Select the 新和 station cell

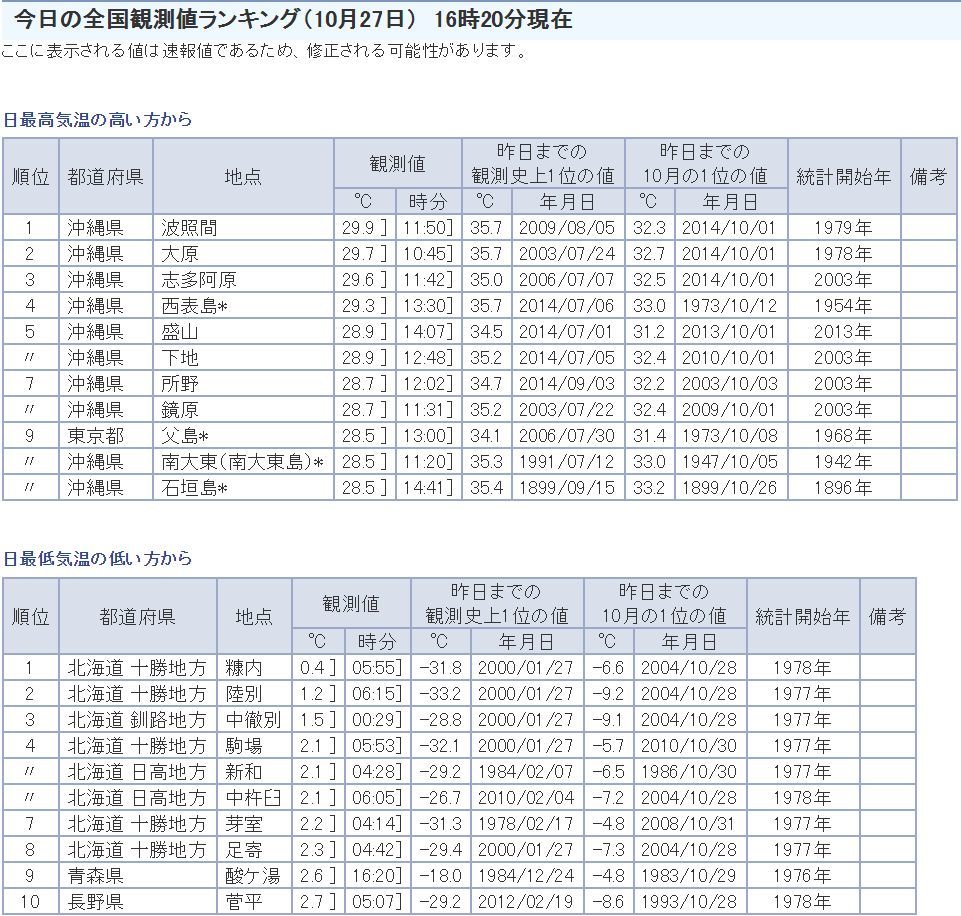(x=254, y=772)
